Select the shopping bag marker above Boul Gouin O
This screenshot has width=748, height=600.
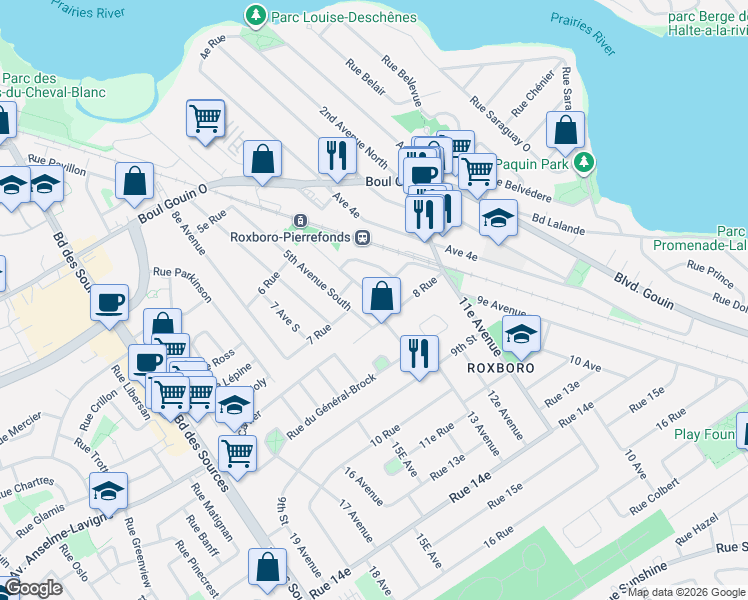(x=262, y=160)
